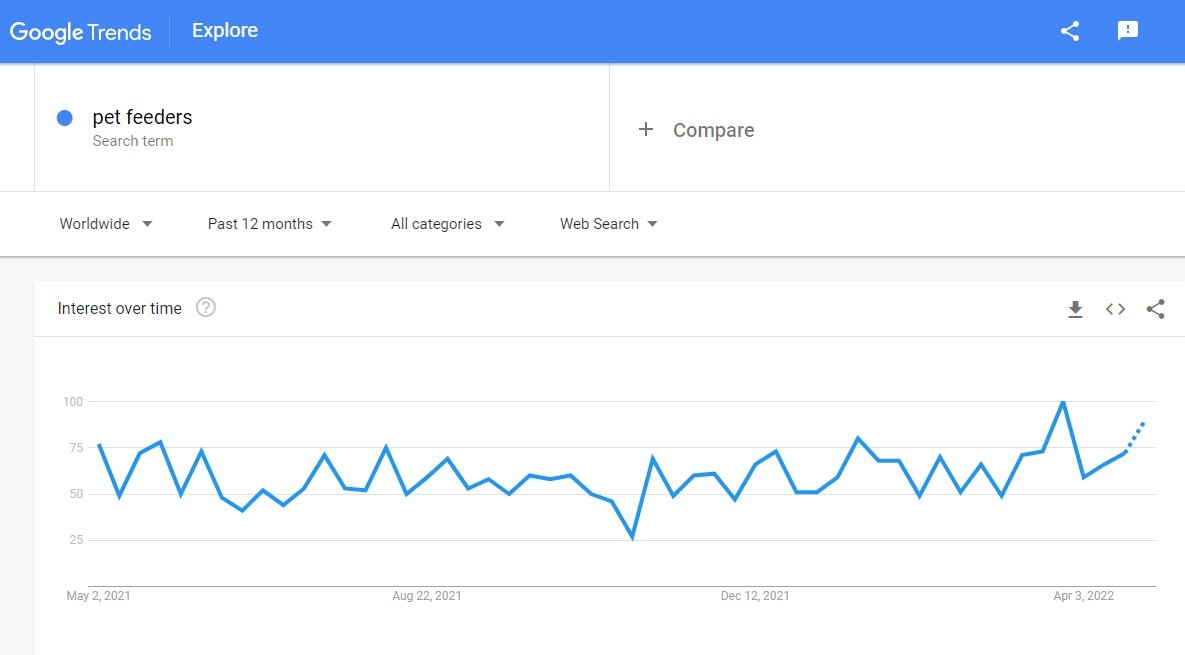Open the send feedback icon in the header
This screenshot has width=1185, height=655.
[1128, 30]
